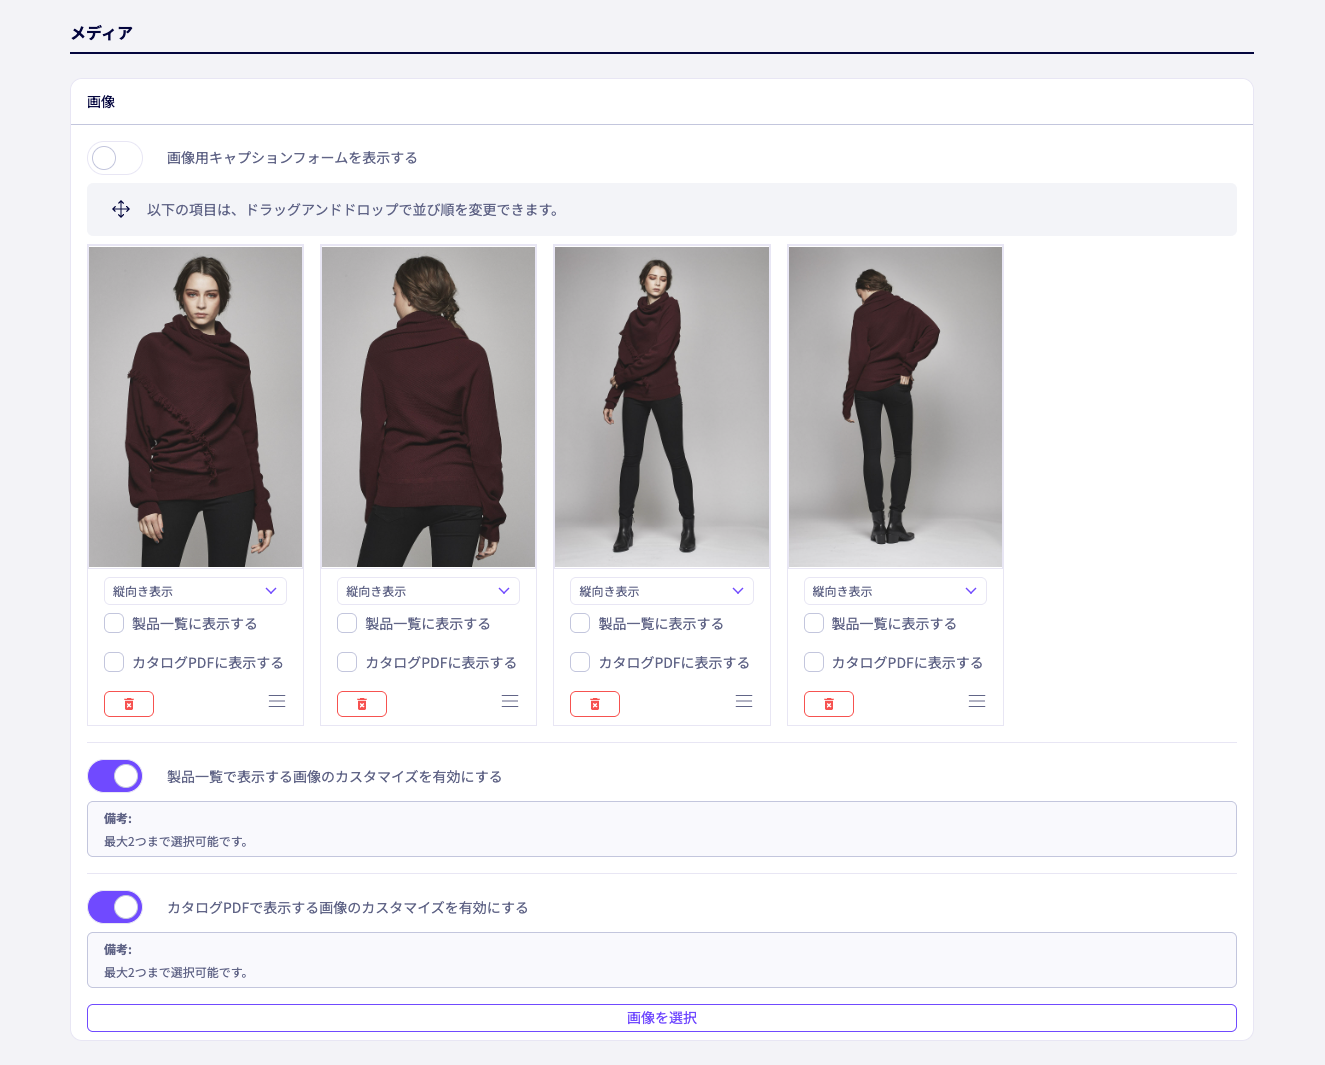Screen dimensions: 1325x1065
Task: Delete the second image (back close-up)
Action: [x=362, y=704]
